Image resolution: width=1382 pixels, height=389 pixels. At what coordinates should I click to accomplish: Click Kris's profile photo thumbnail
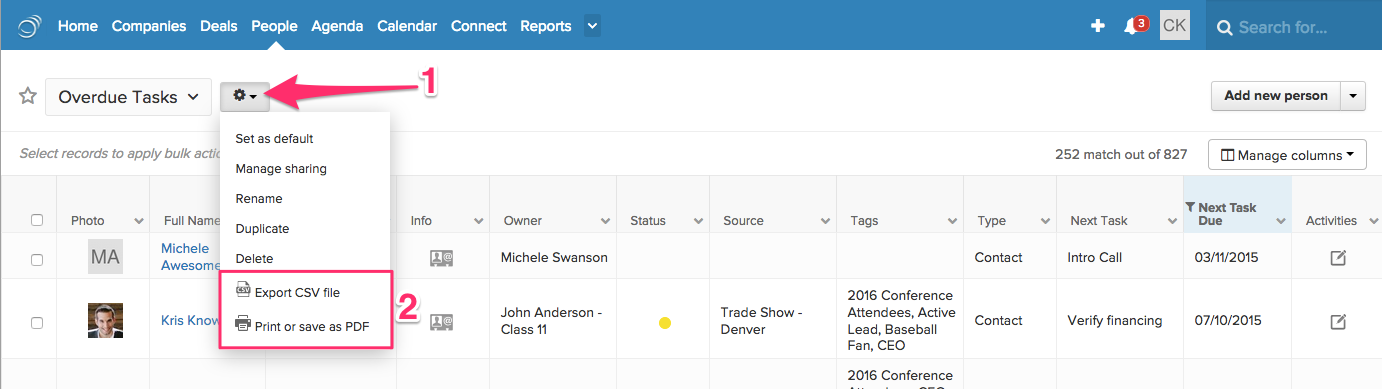(105, 321)
